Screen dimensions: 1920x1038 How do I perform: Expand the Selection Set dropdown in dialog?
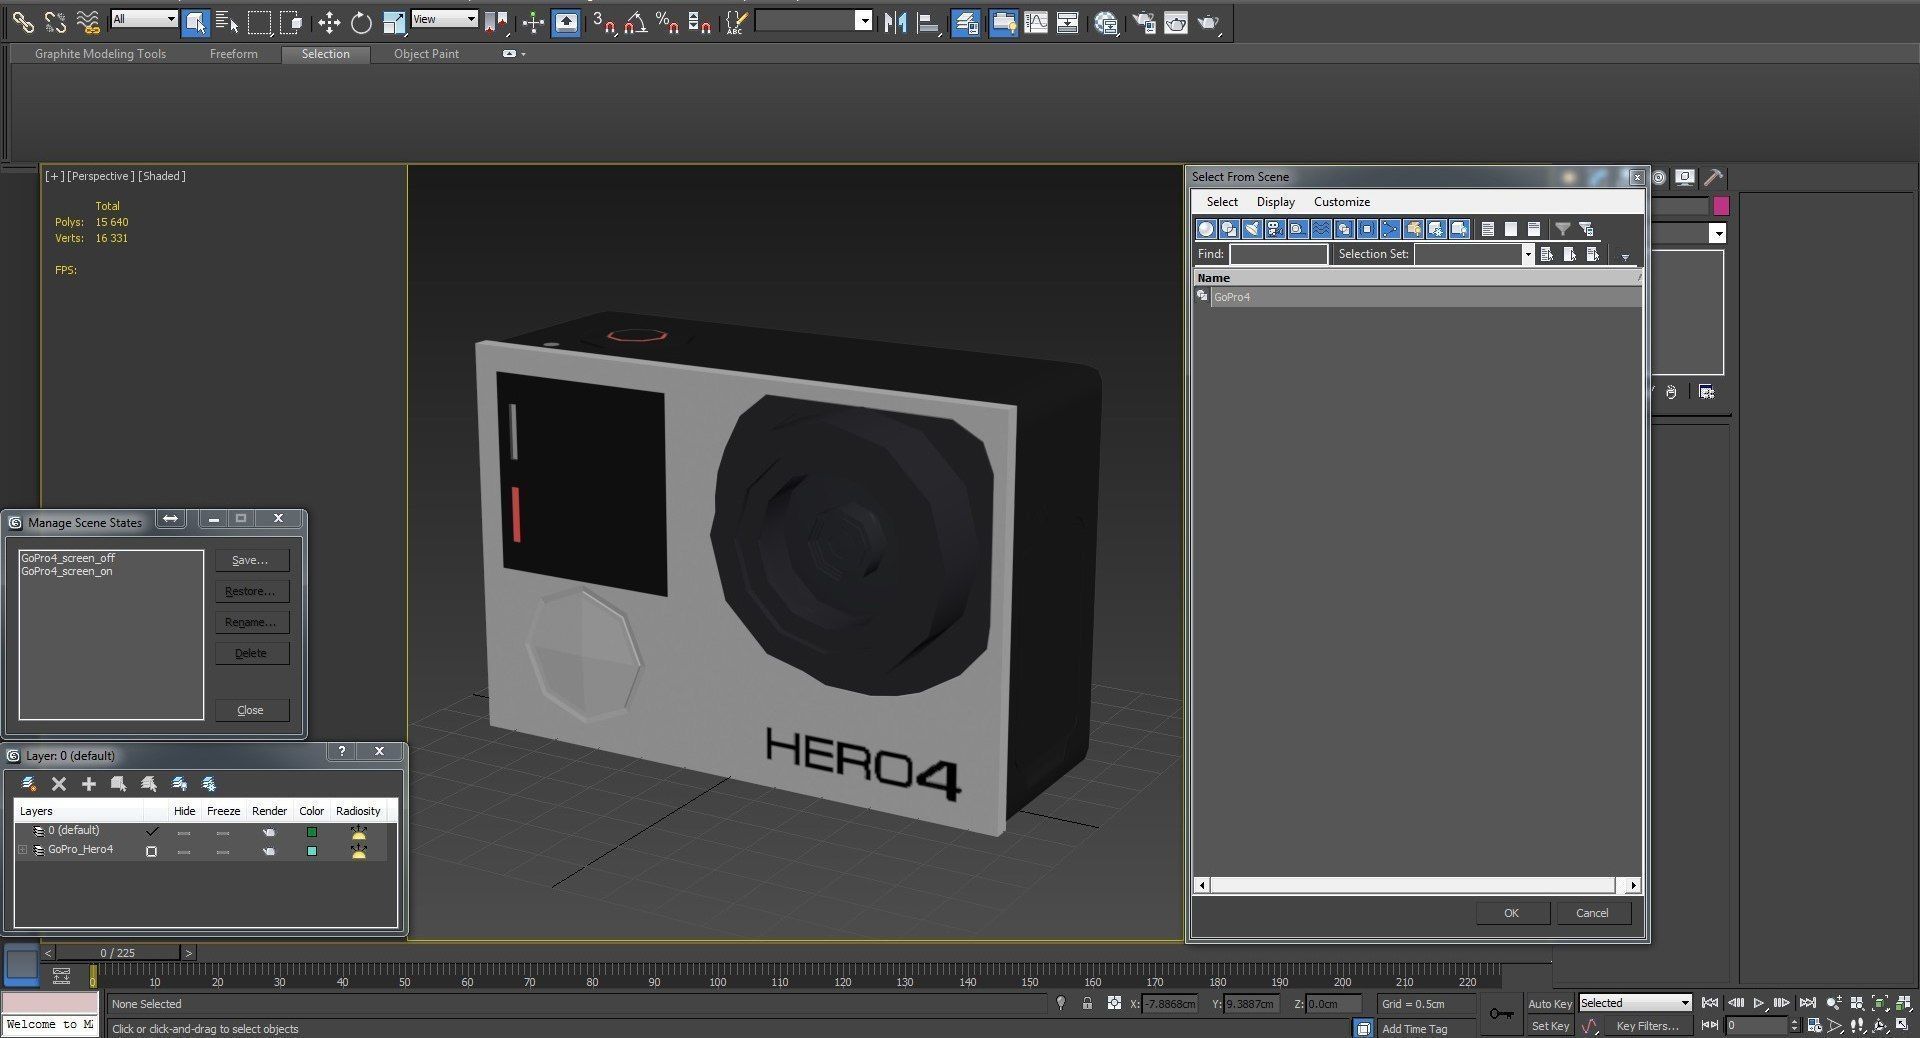pos(1527,254)
